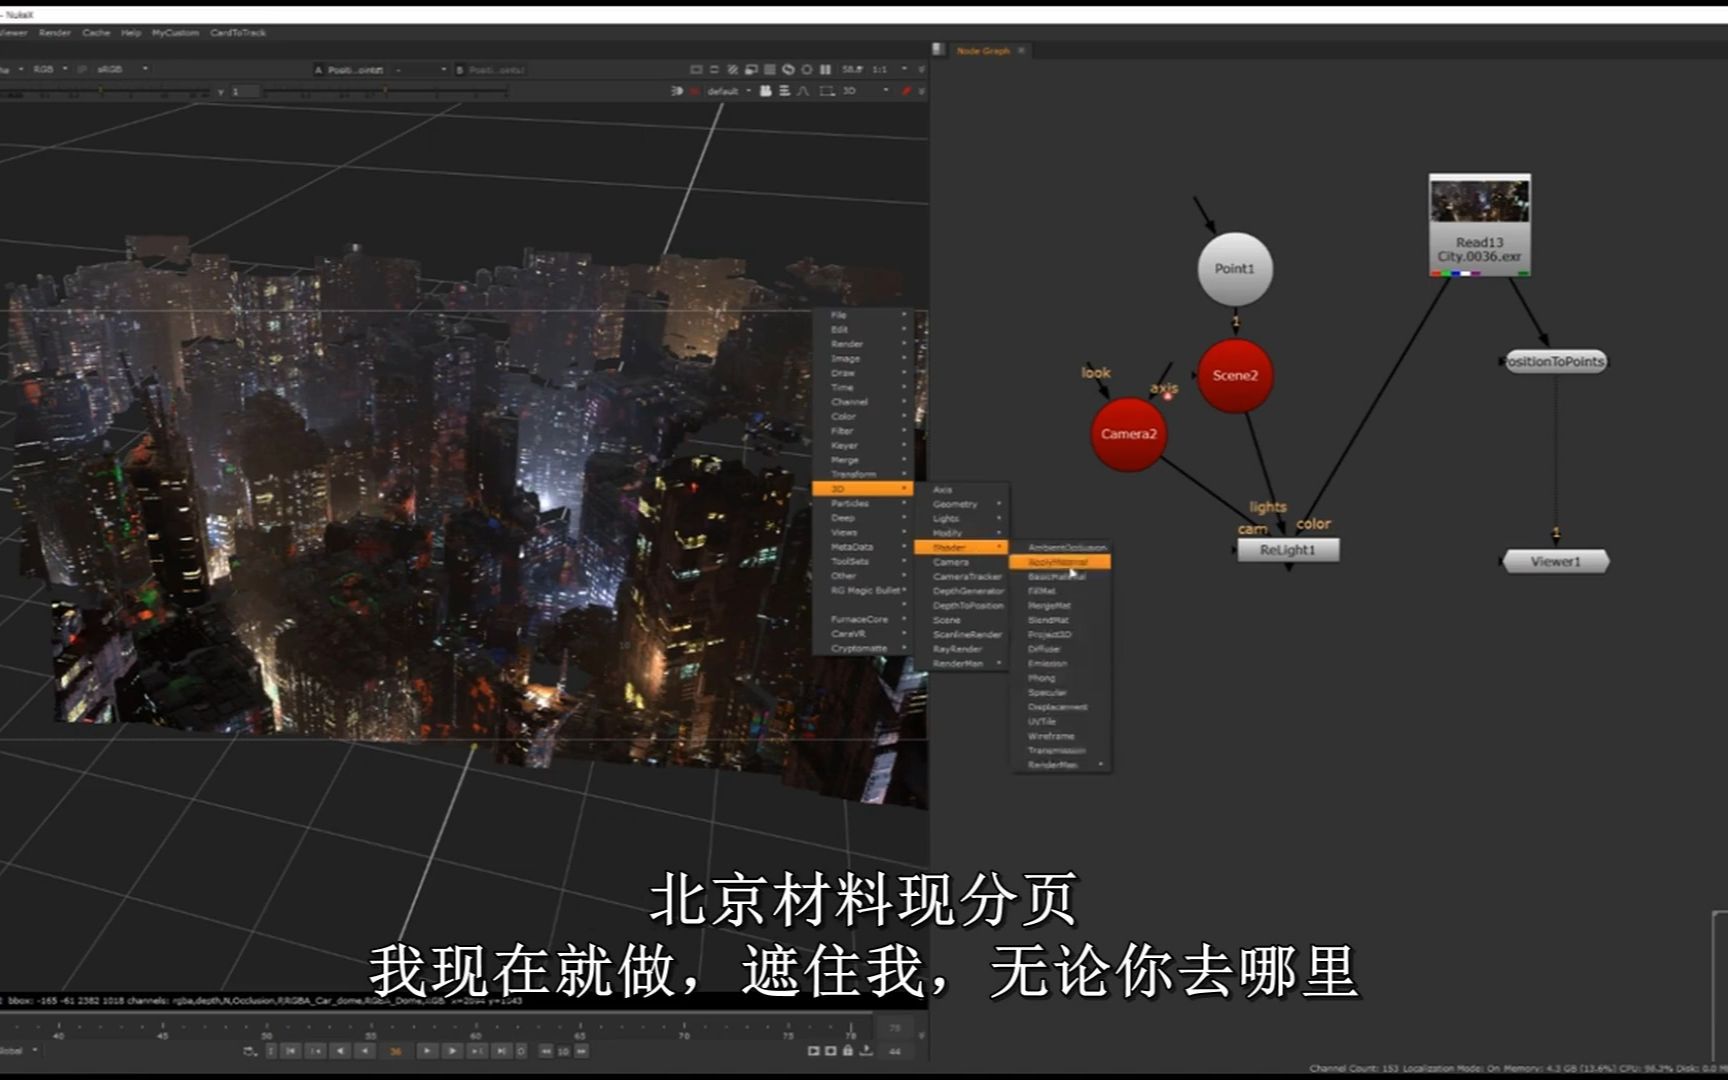Open the Scene submenu item under 3D

(x=958, y=620)
